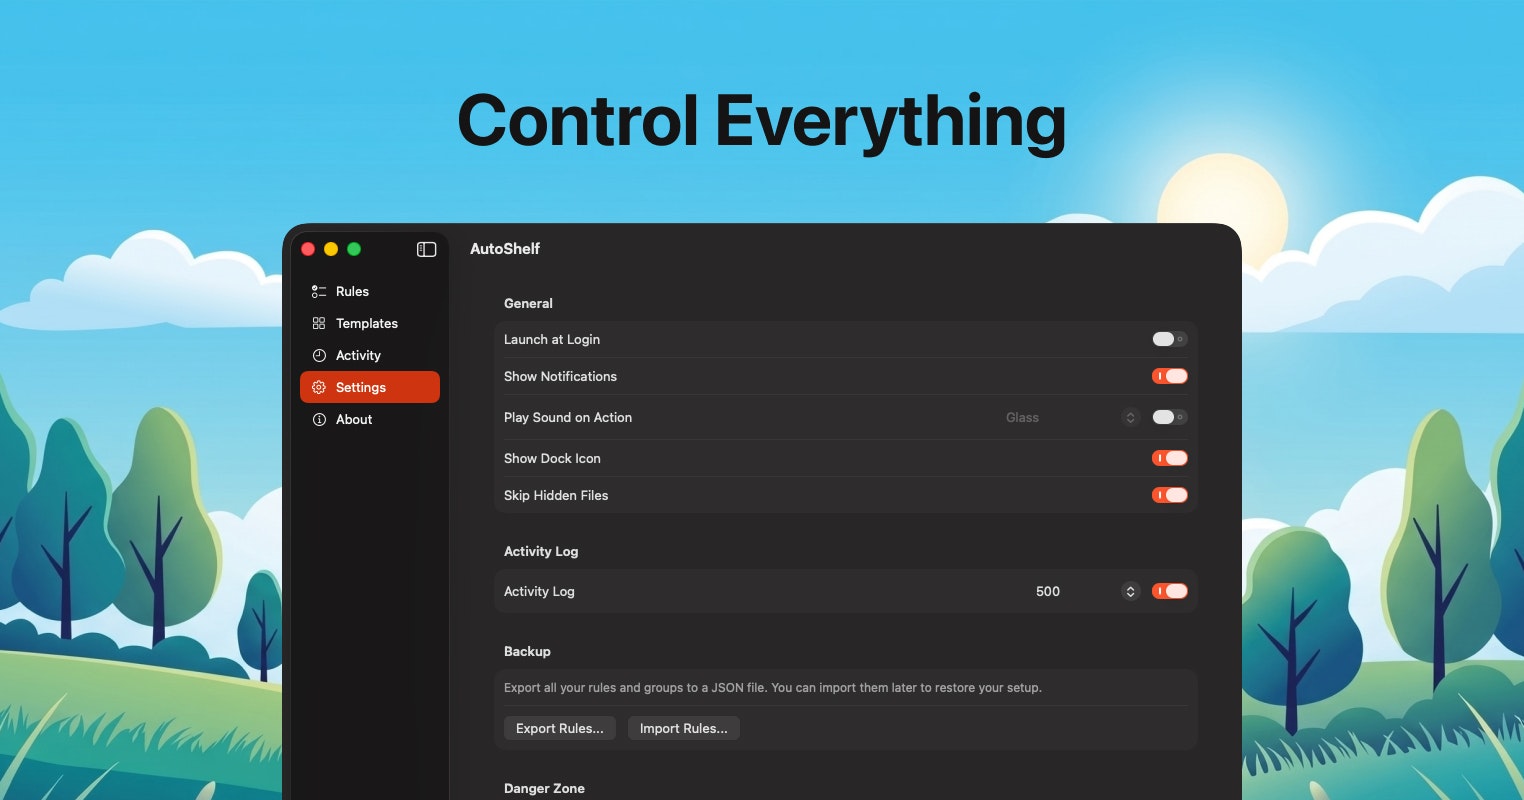The width and height of the screenshot is (1524, 800).
Task: Click the Show Dock Icon label
Action: [552, 458]
